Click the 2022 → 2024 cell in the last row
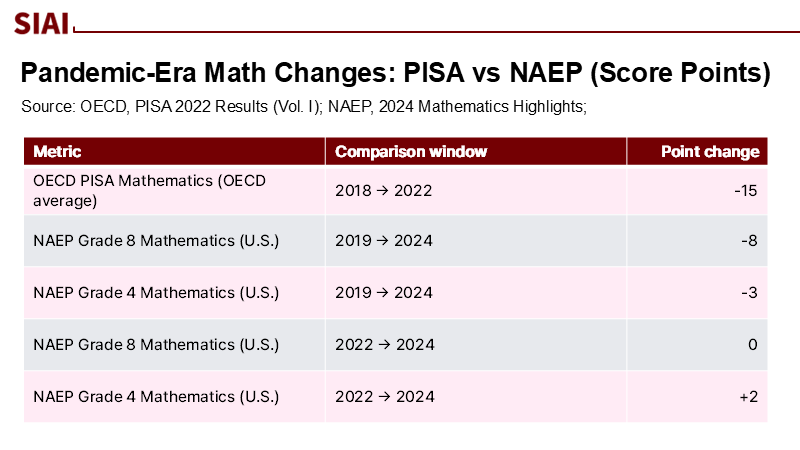 tap(385, 396)
